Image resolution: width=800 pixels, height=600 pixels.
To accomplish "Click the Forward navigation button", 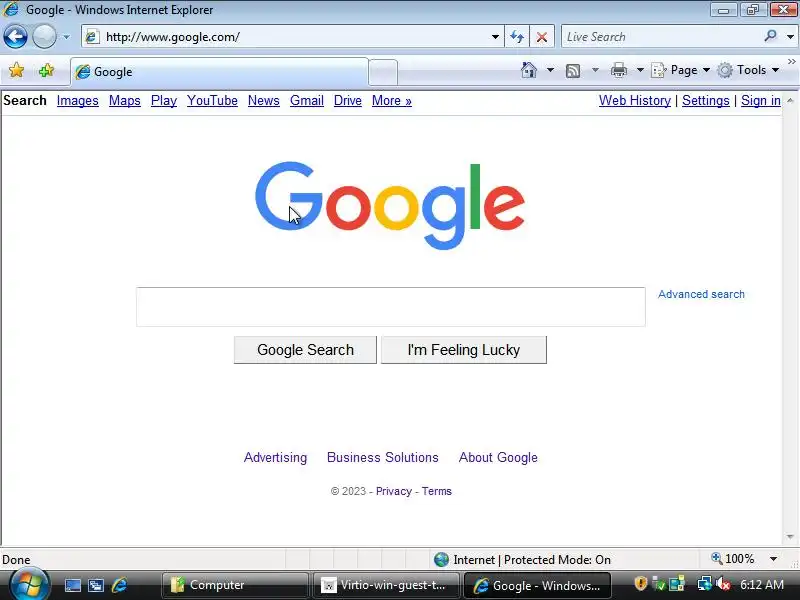I will coord(44,37).
